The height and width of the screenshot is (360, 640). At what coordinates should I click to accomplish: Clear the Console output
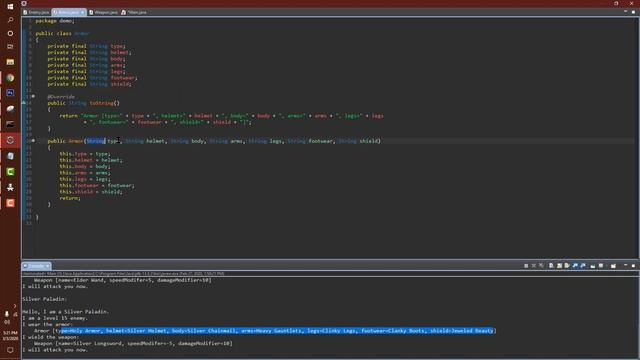tap(551, 266)
